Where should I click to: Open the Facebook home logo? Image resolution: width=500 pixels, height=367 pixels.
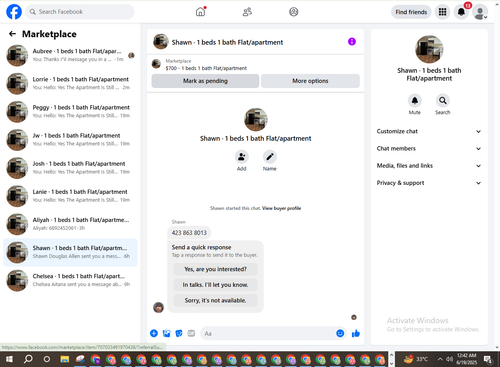click(14, 12)
